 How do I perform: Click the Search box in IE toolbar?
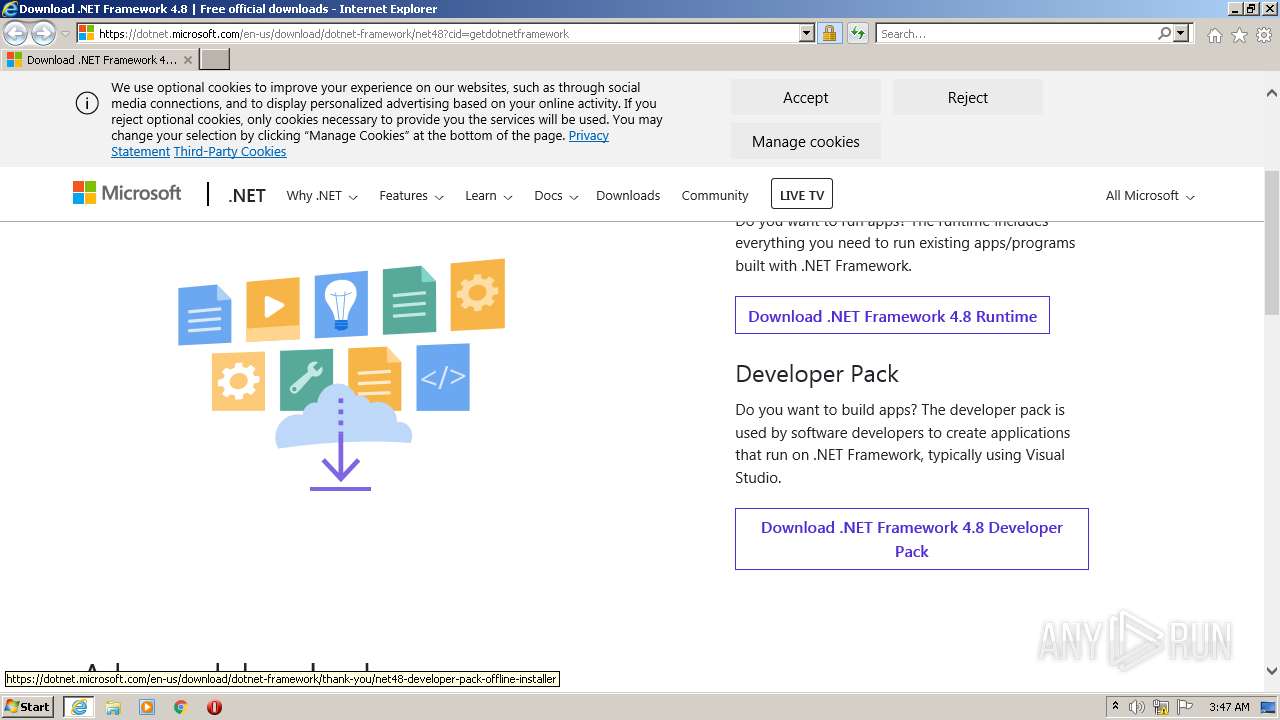pyautogui.click(x=1016, y=33)
